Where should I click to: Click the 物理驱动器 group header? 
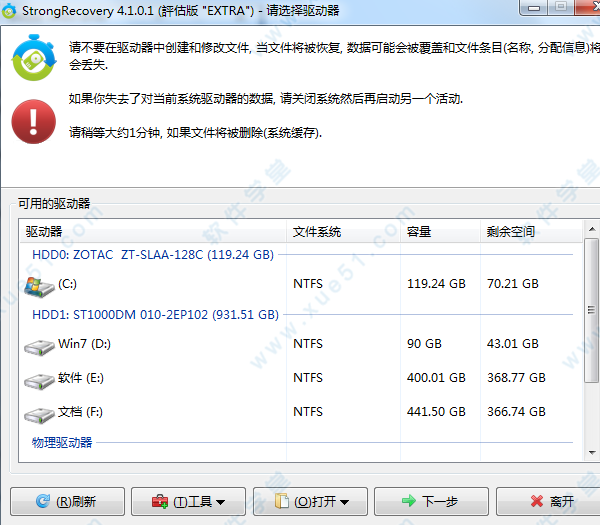(x=62, y=442)
